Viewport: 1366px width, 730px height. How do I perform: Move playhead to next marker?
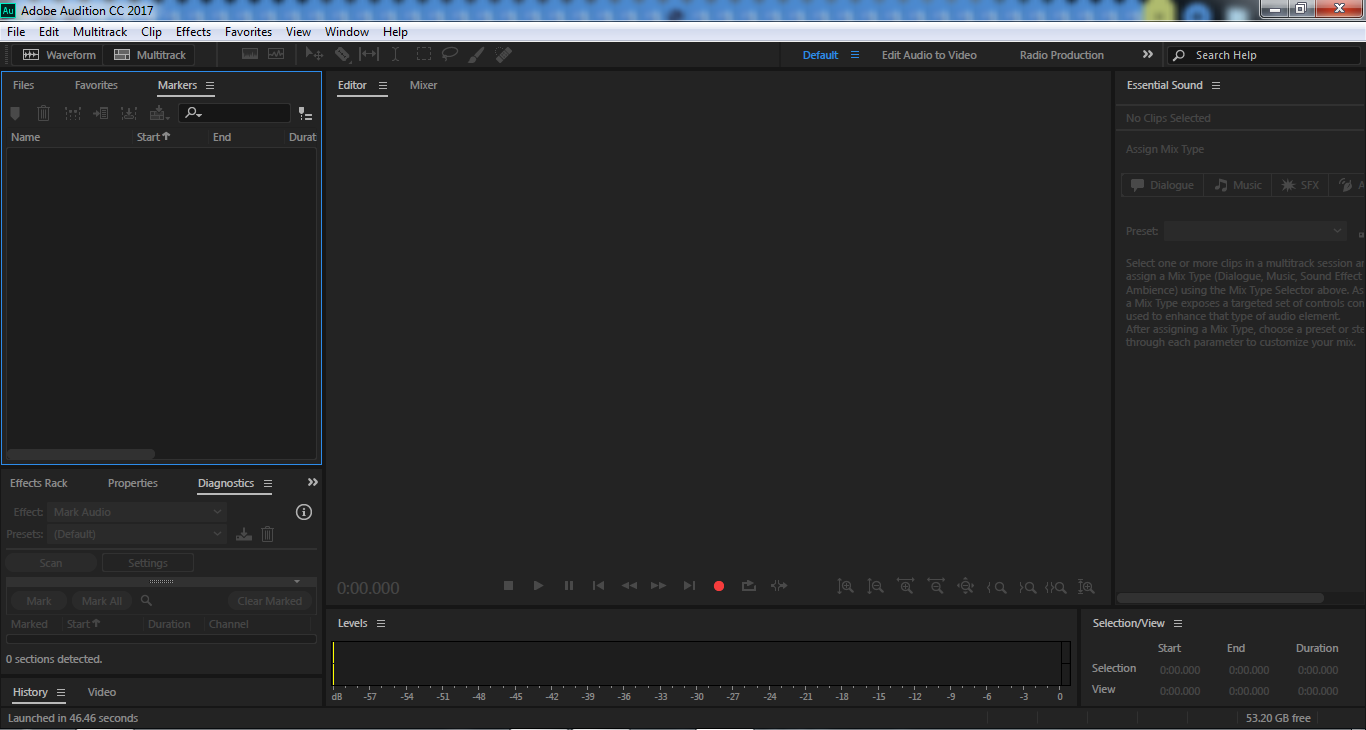coord(689,586)
